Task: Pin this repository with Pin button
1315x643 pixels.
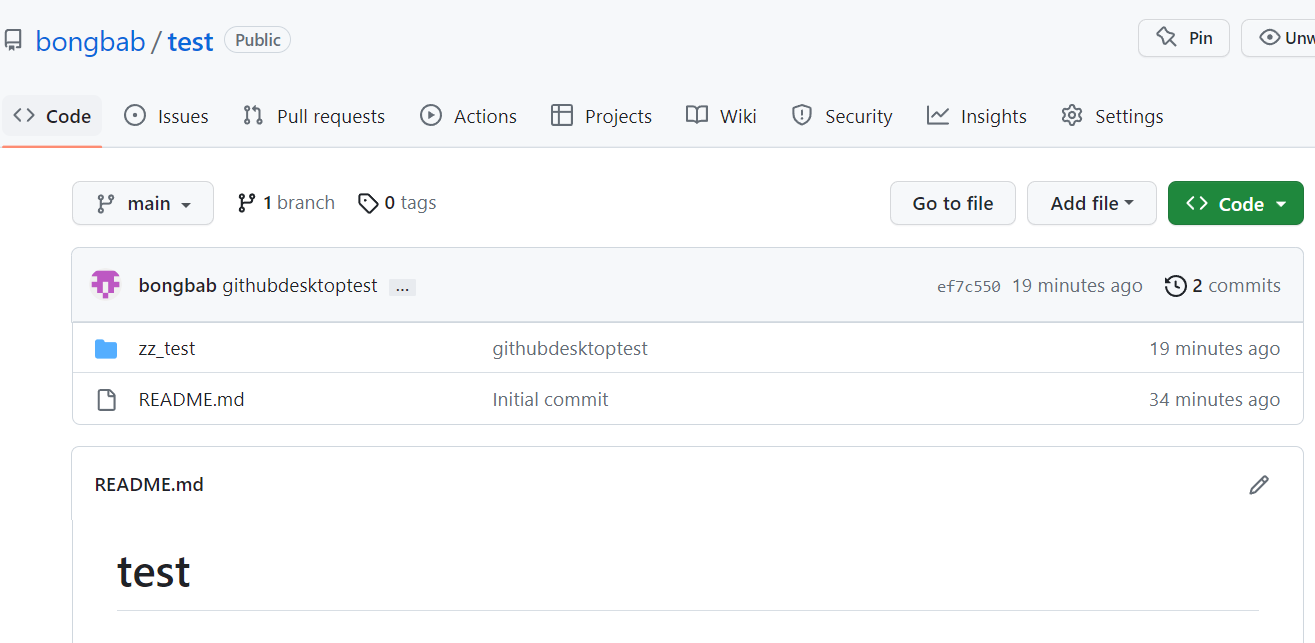Action: coord(1184,38)
